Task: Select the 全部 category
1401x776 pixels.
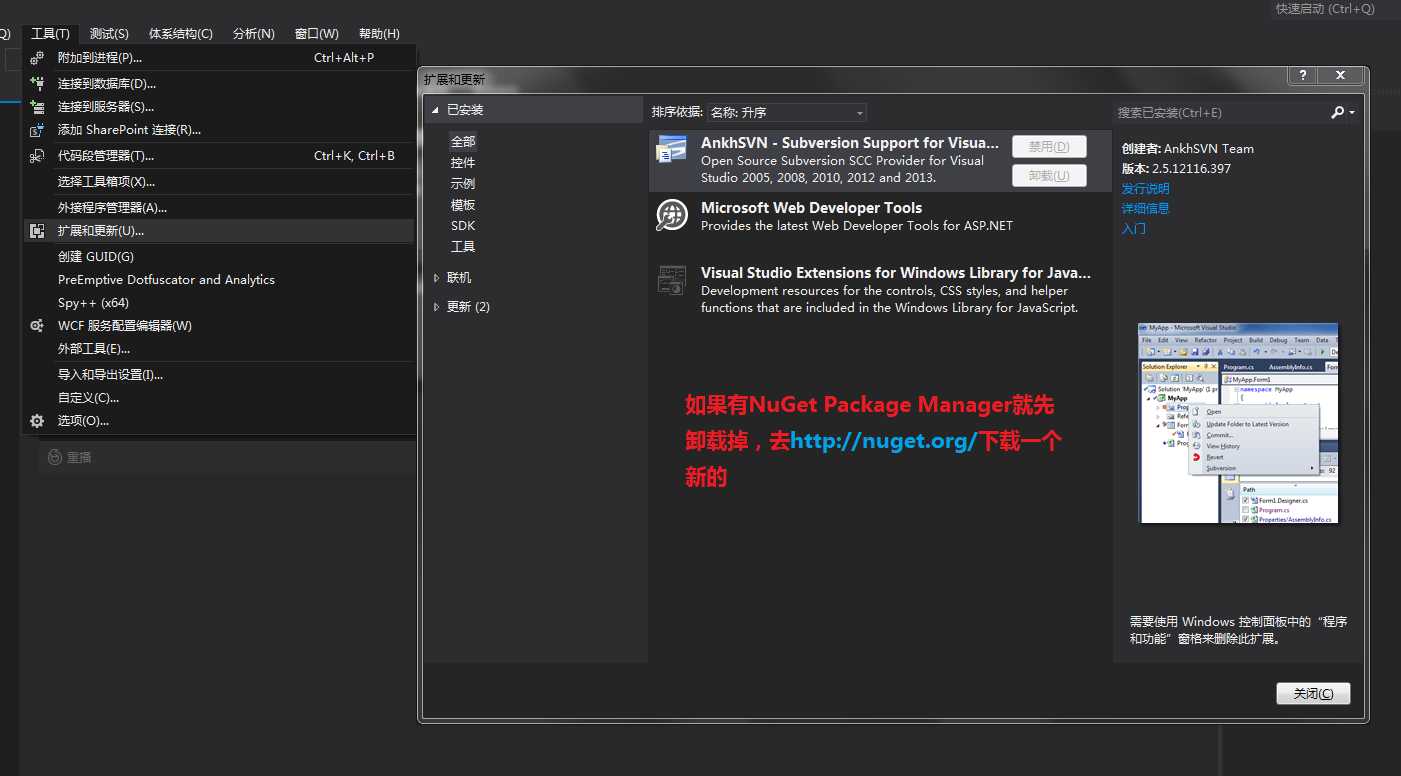Action: [x=463, y=142]
